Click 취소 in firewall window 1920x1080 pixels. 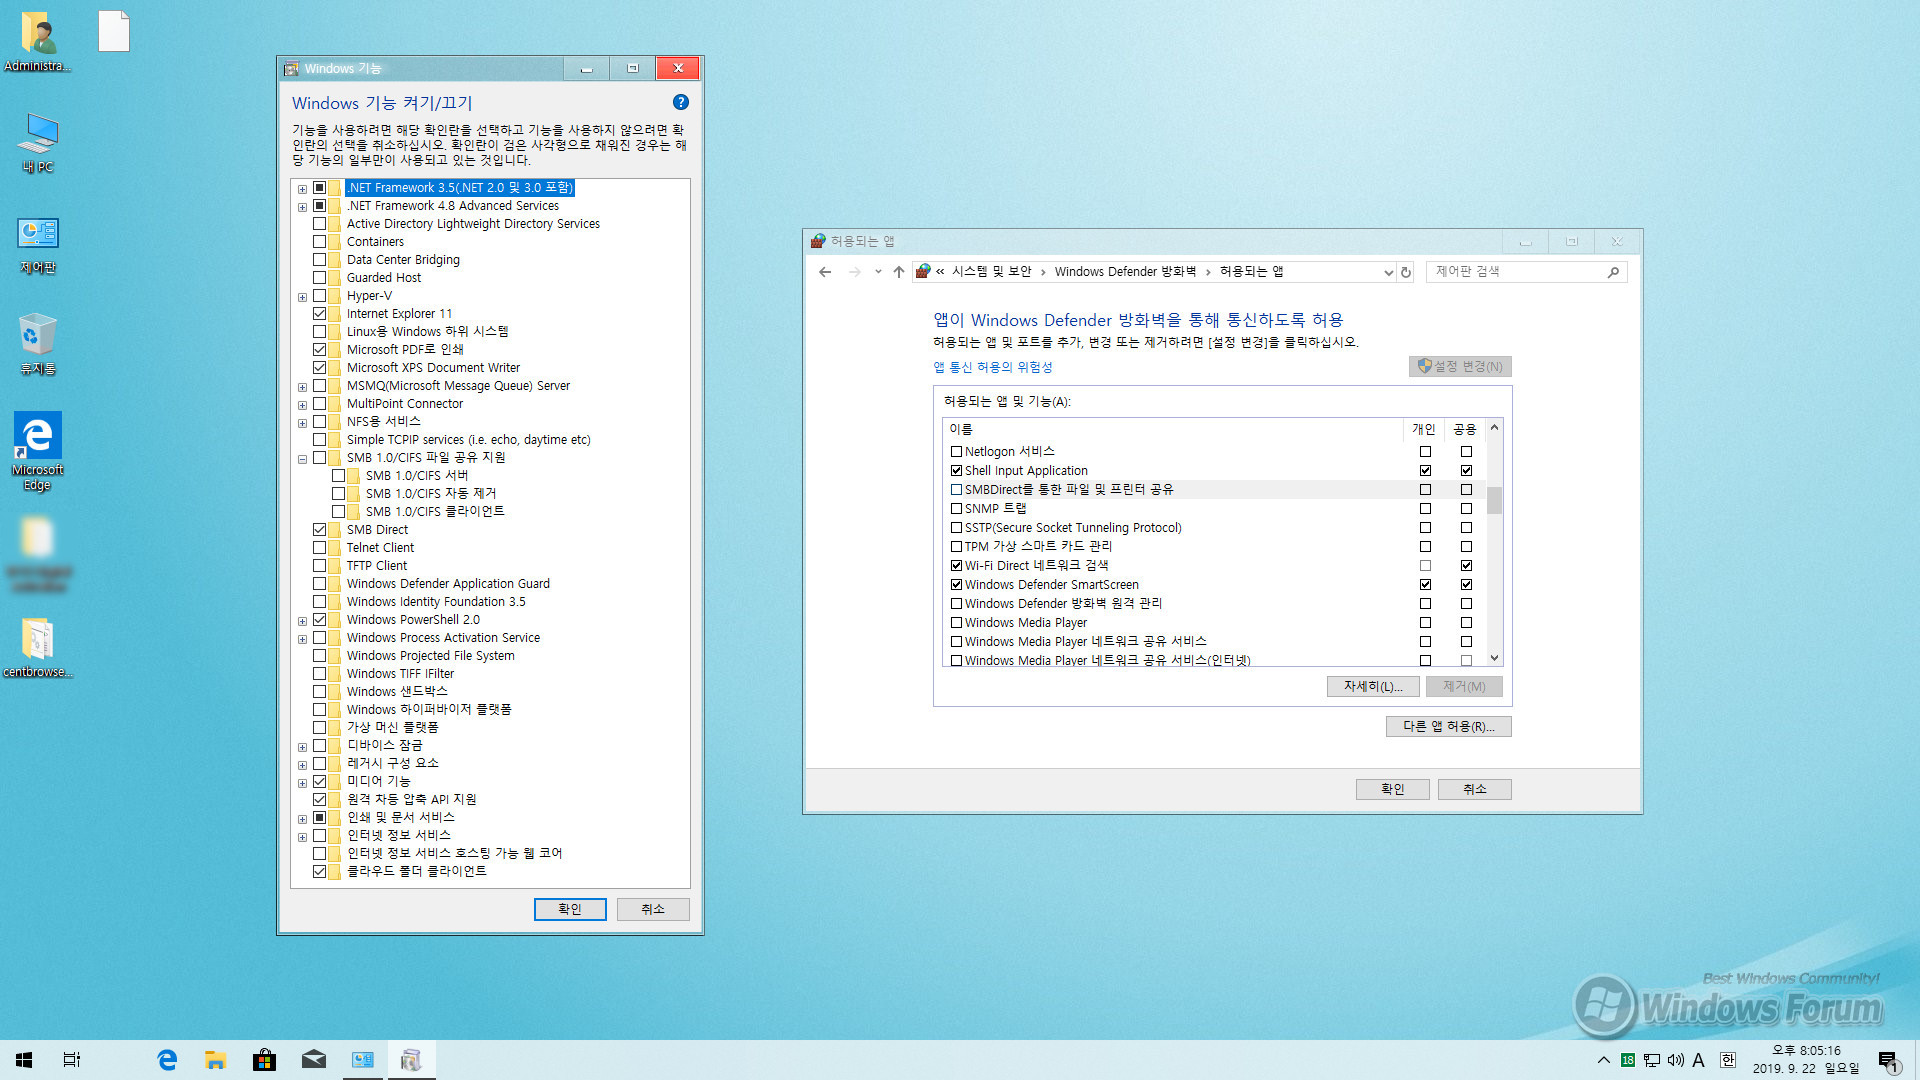[1474, 789]
